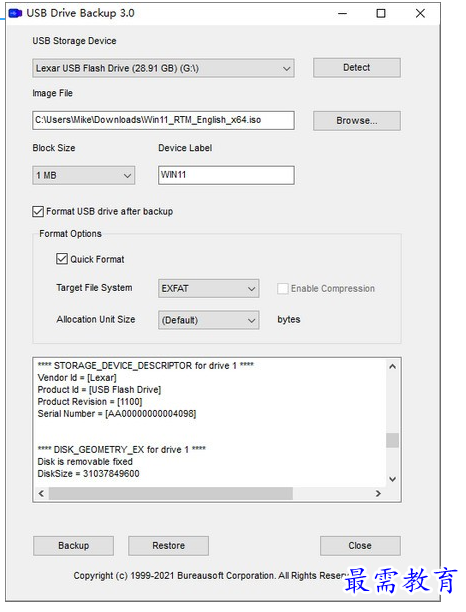Click the Serial Number line in log

coord(117,414)
